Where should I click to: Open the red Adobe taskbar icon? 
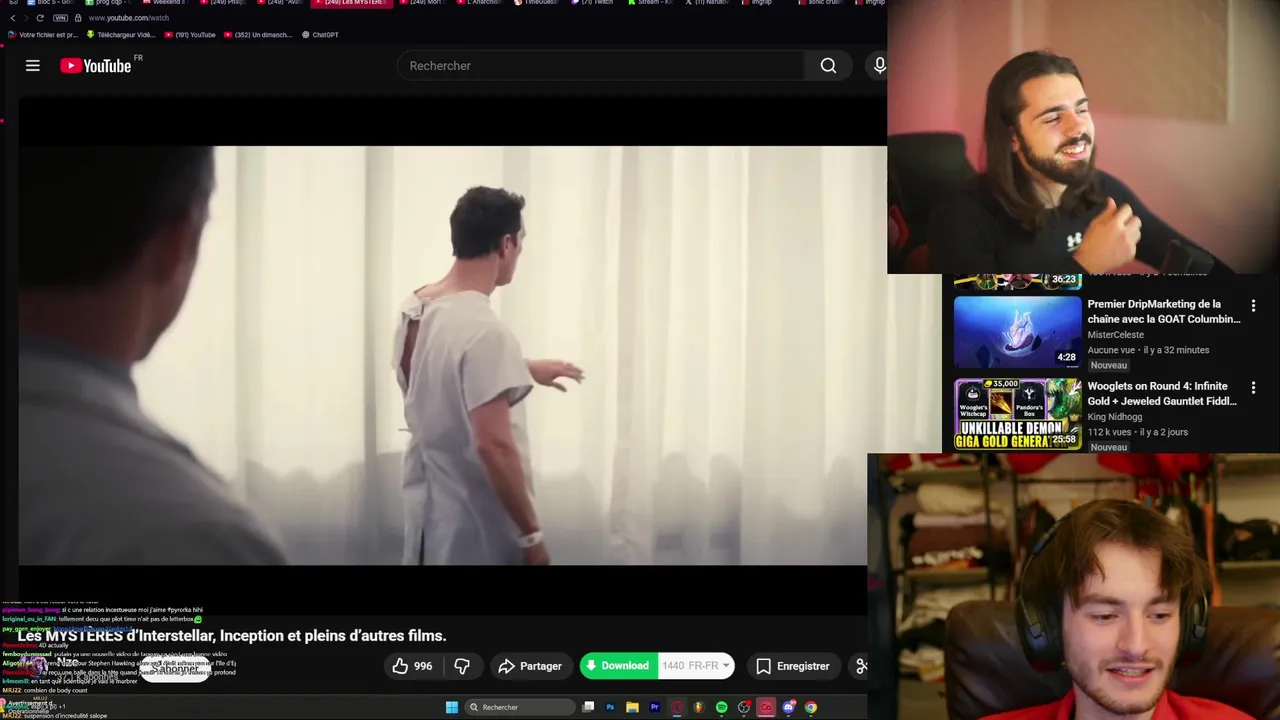766,707
